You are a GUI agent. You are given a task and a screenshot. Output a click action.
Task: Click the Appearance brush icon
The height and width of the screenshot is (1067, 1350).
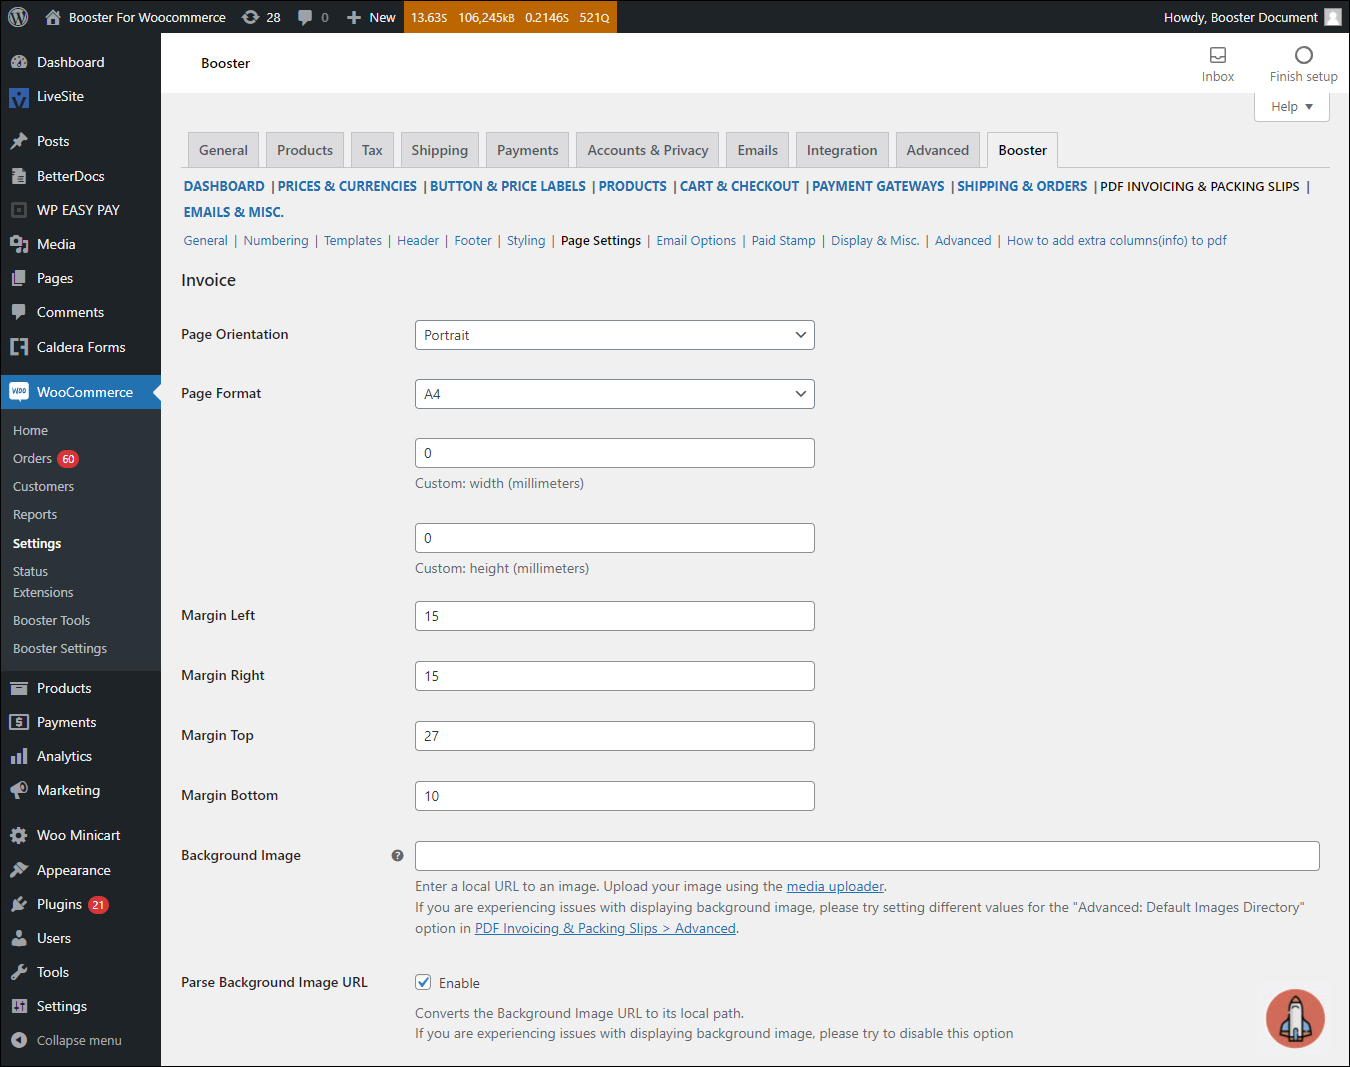(x=19, y=870)
